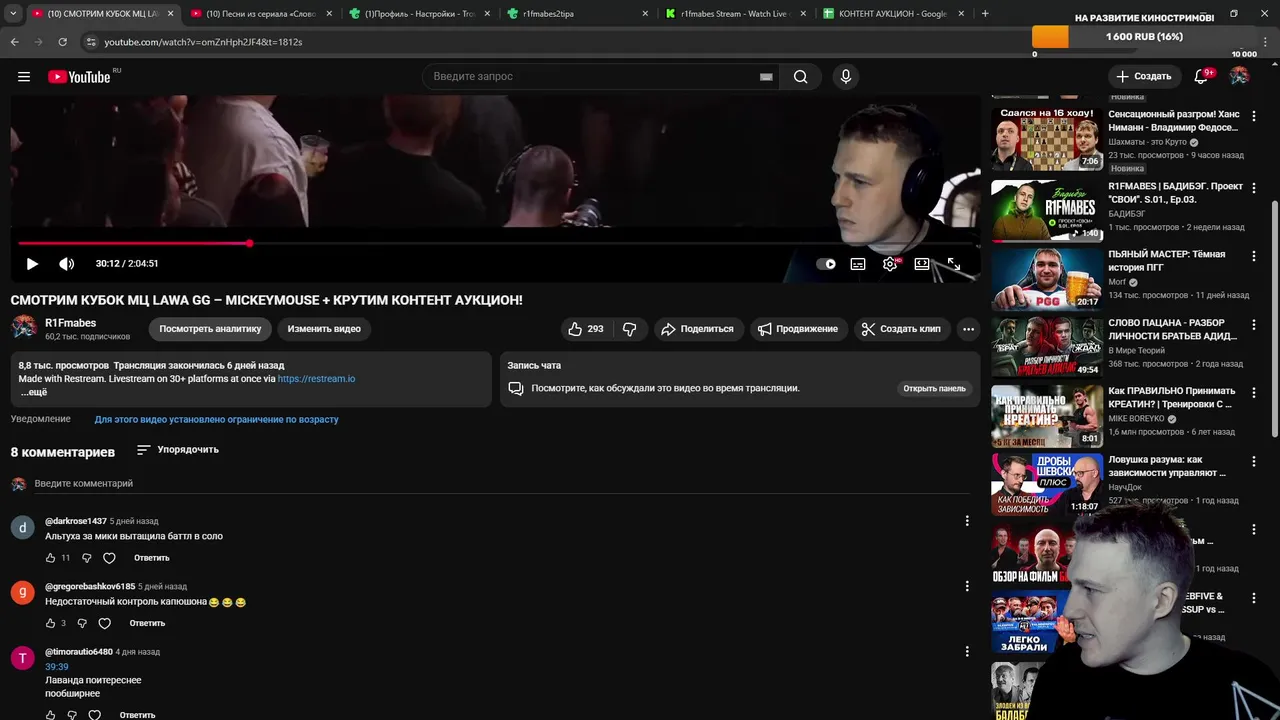Click the page vertical scrollbar
The height and width of the screenshot is (720, 1280).
pyautogui.click(x=1274, y=318)
